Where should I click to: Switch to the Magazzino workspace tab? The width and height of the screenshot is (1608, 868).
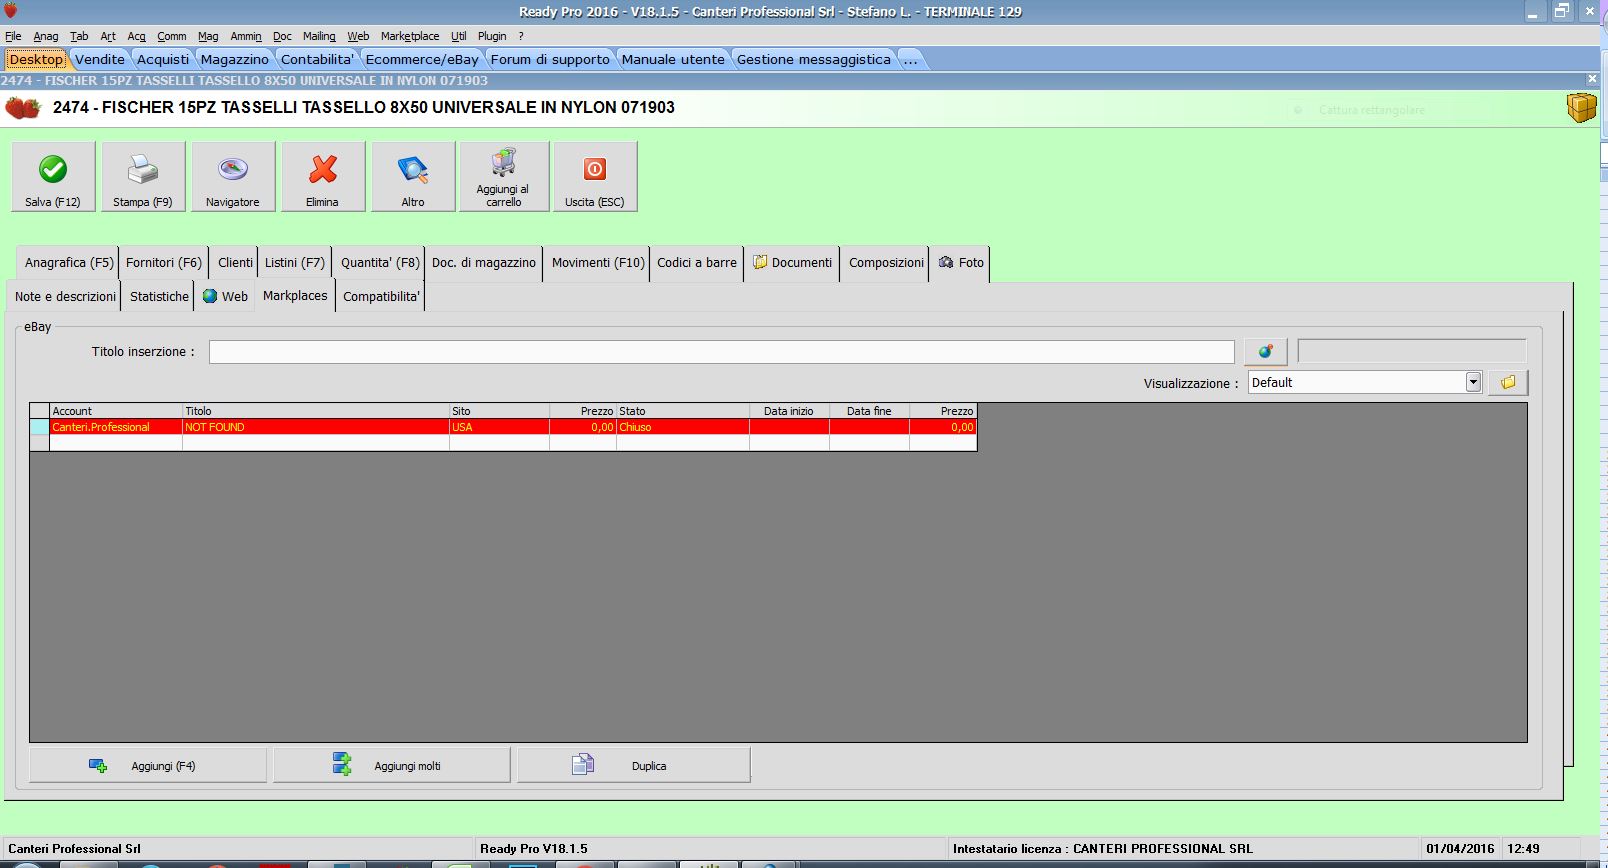click(x=235, y=59)
